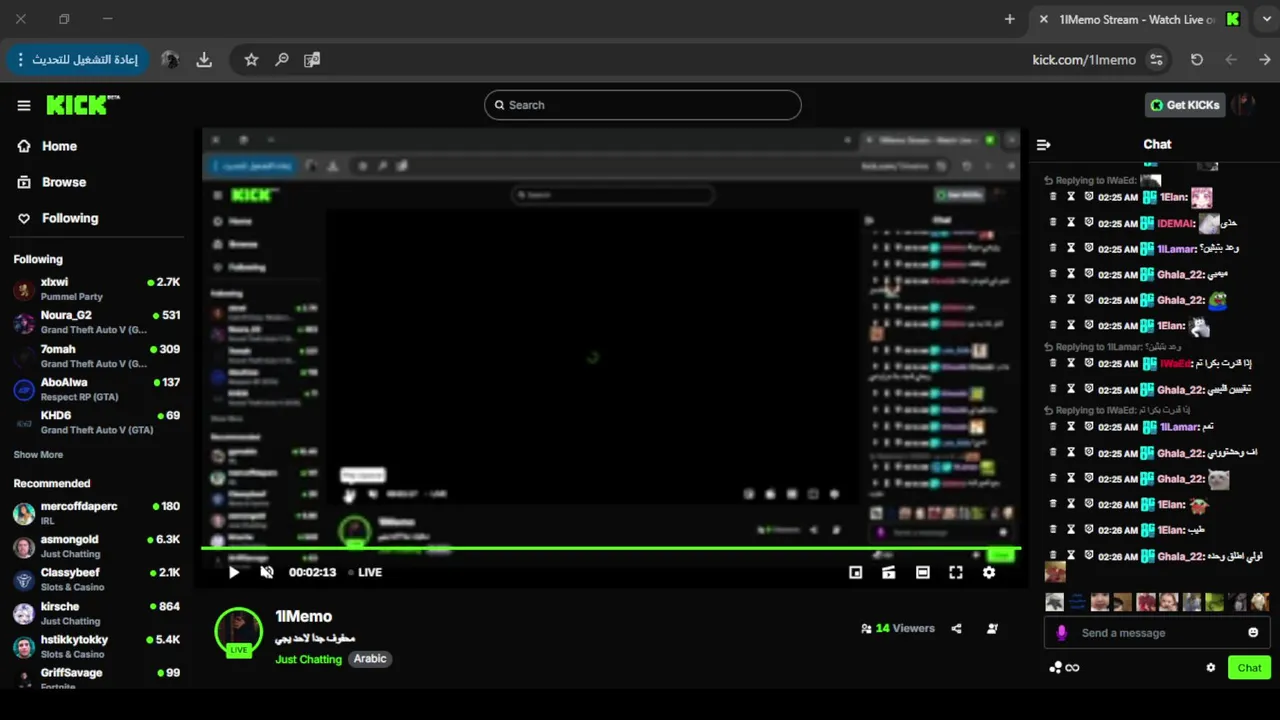Viewport: 1280px width, 720px height.
Task: Bookmark this page with the star icon
Action: coord(251,60)
